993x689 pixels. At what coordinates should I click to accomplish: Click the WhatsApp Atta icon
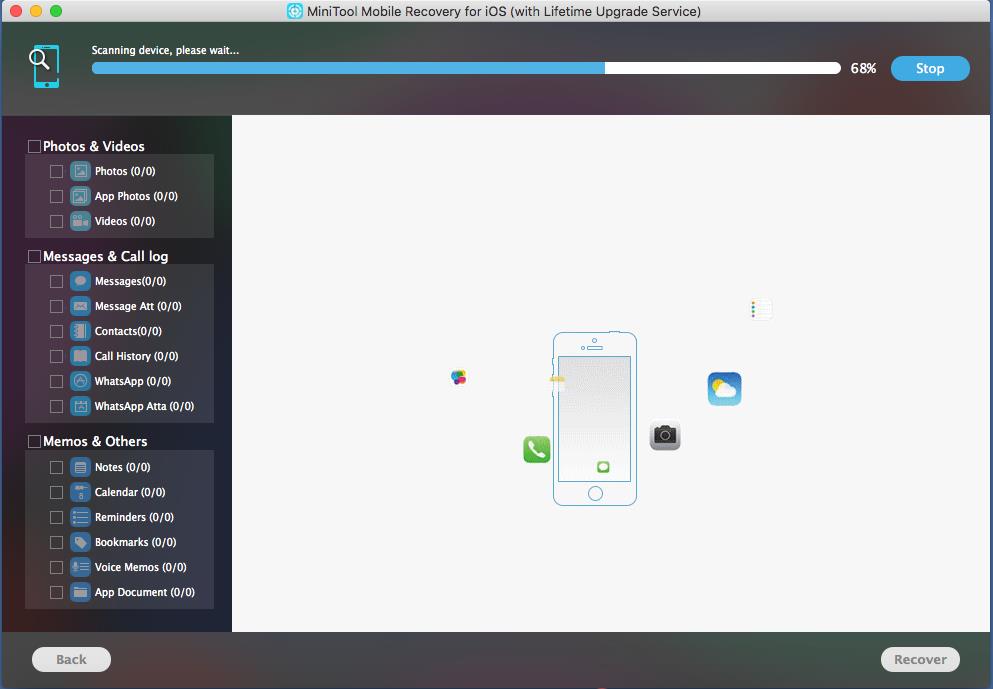click(80, 406)
